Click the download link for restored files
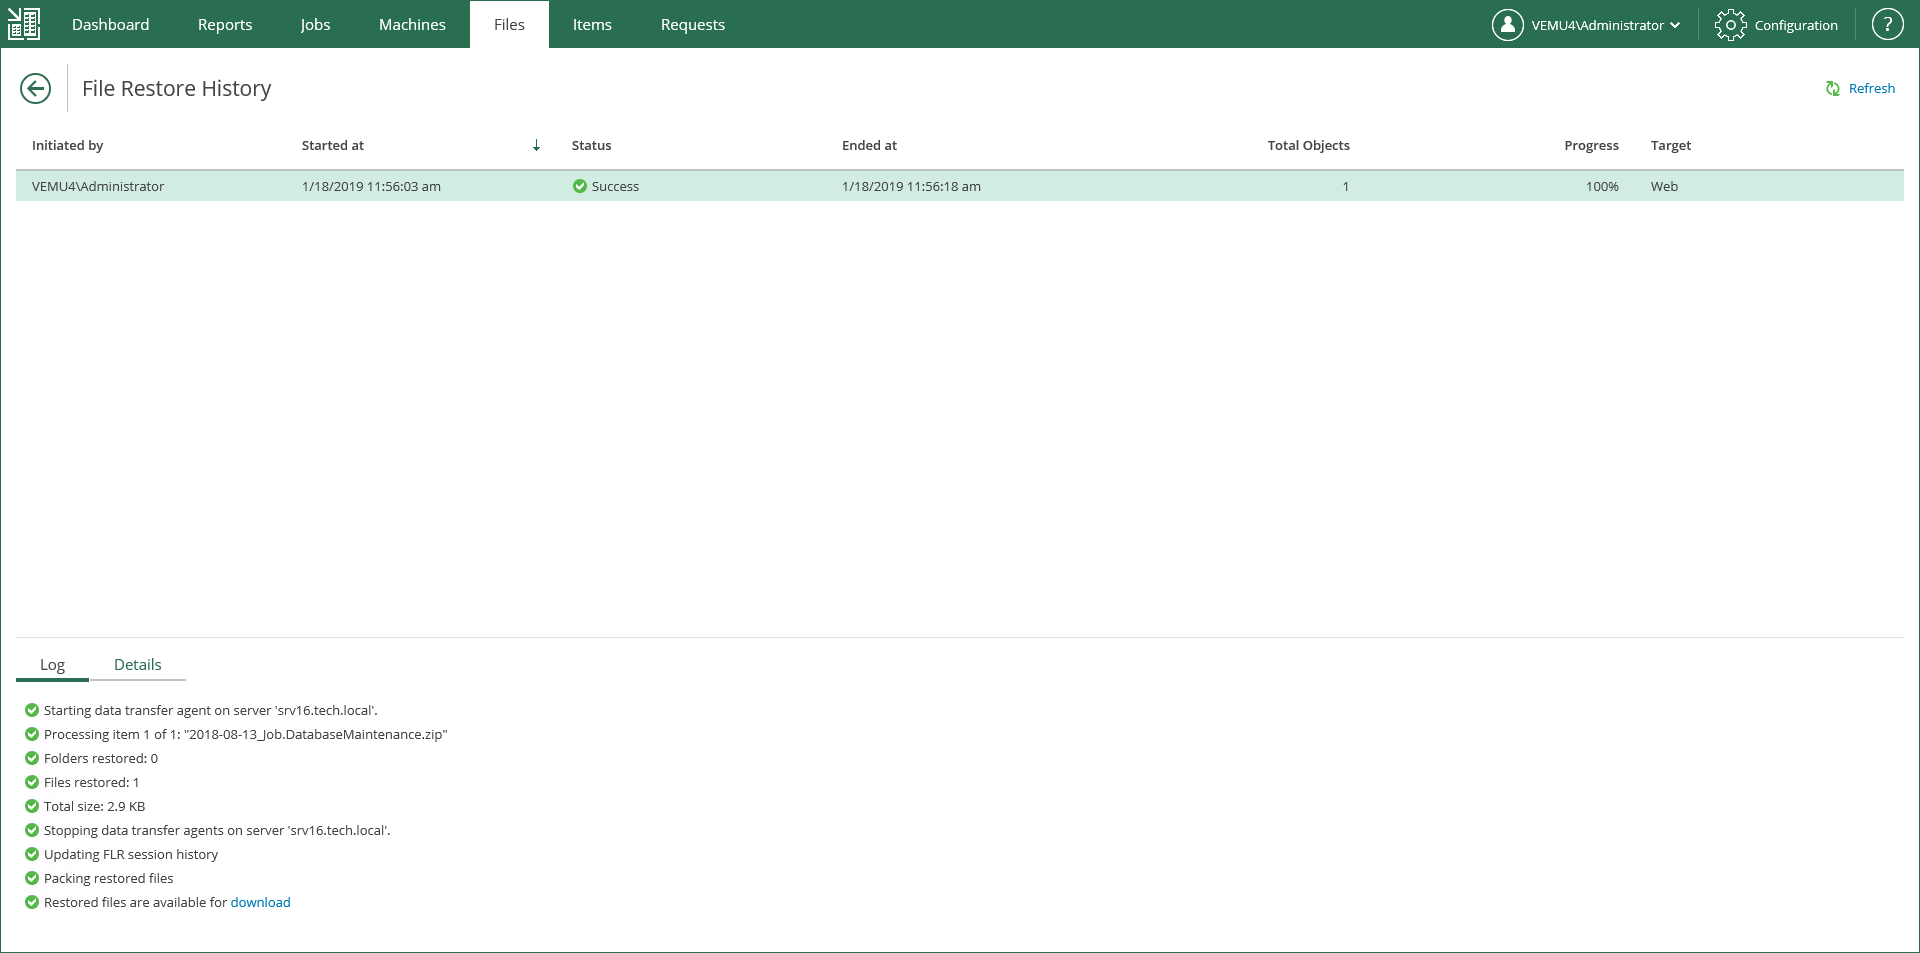 click(x=261, y=902)
